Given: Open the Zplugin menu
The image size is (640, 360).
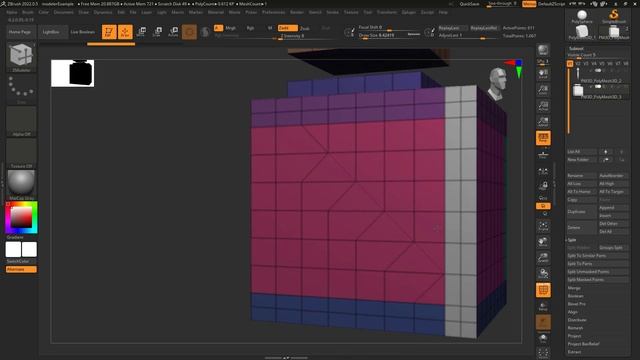Looking at the screenshot, I should [x=409, y=12].
